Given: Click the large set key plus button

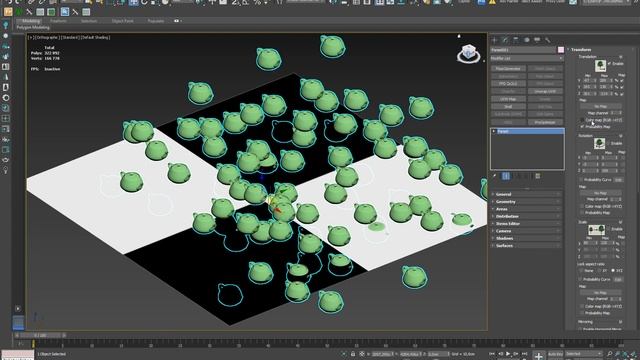Looking at the screenshot, I should tap(538, 356).
